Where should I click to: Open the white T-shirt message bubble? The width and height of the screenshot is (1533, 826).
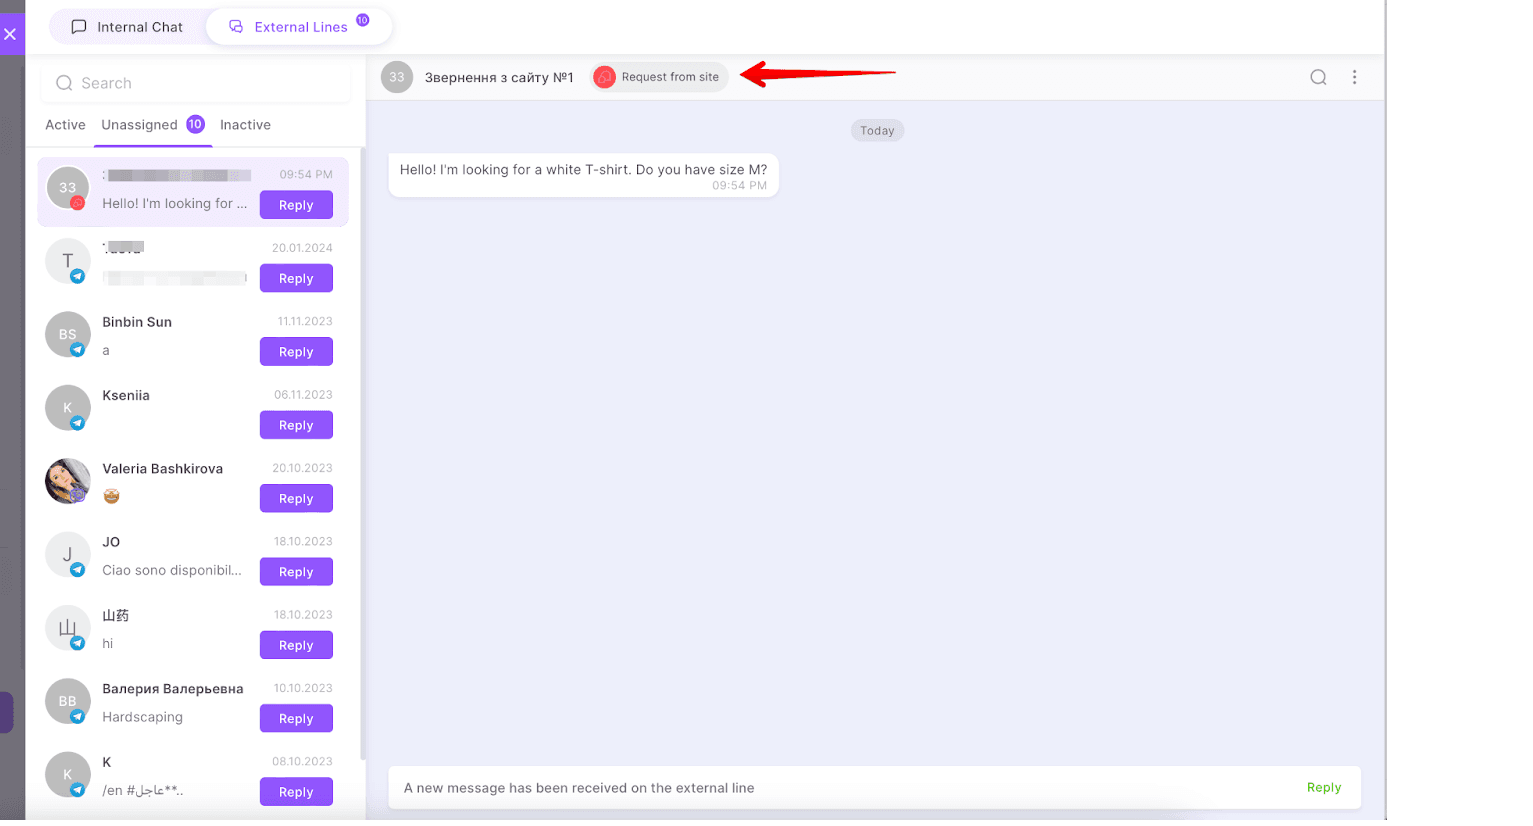583,175
